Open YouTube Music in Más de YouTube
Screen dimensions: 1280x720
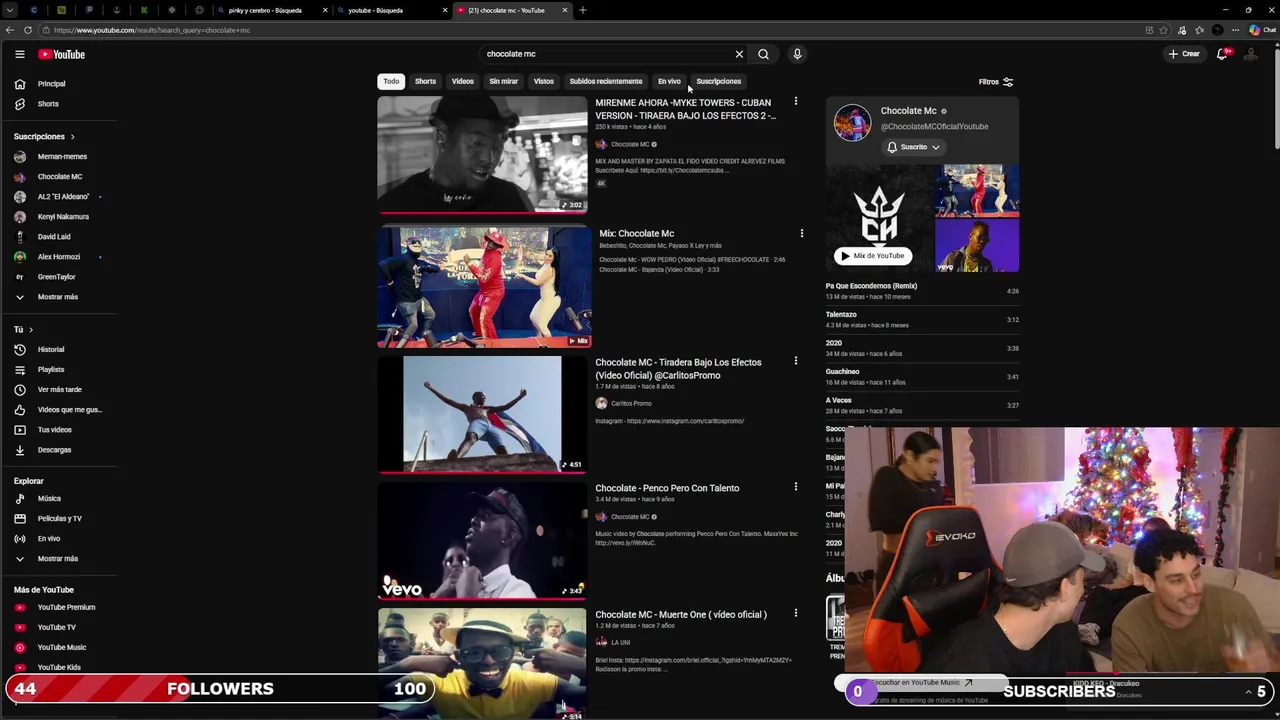click(62, 647)
